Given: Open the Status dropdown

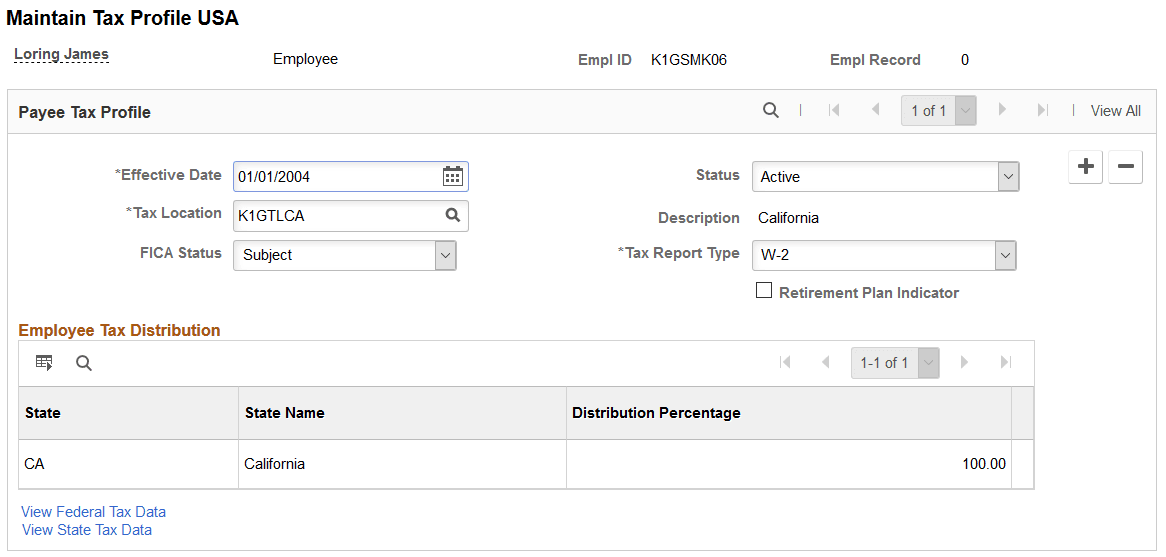Looking at the screenshot, I should tap(885, 177).
